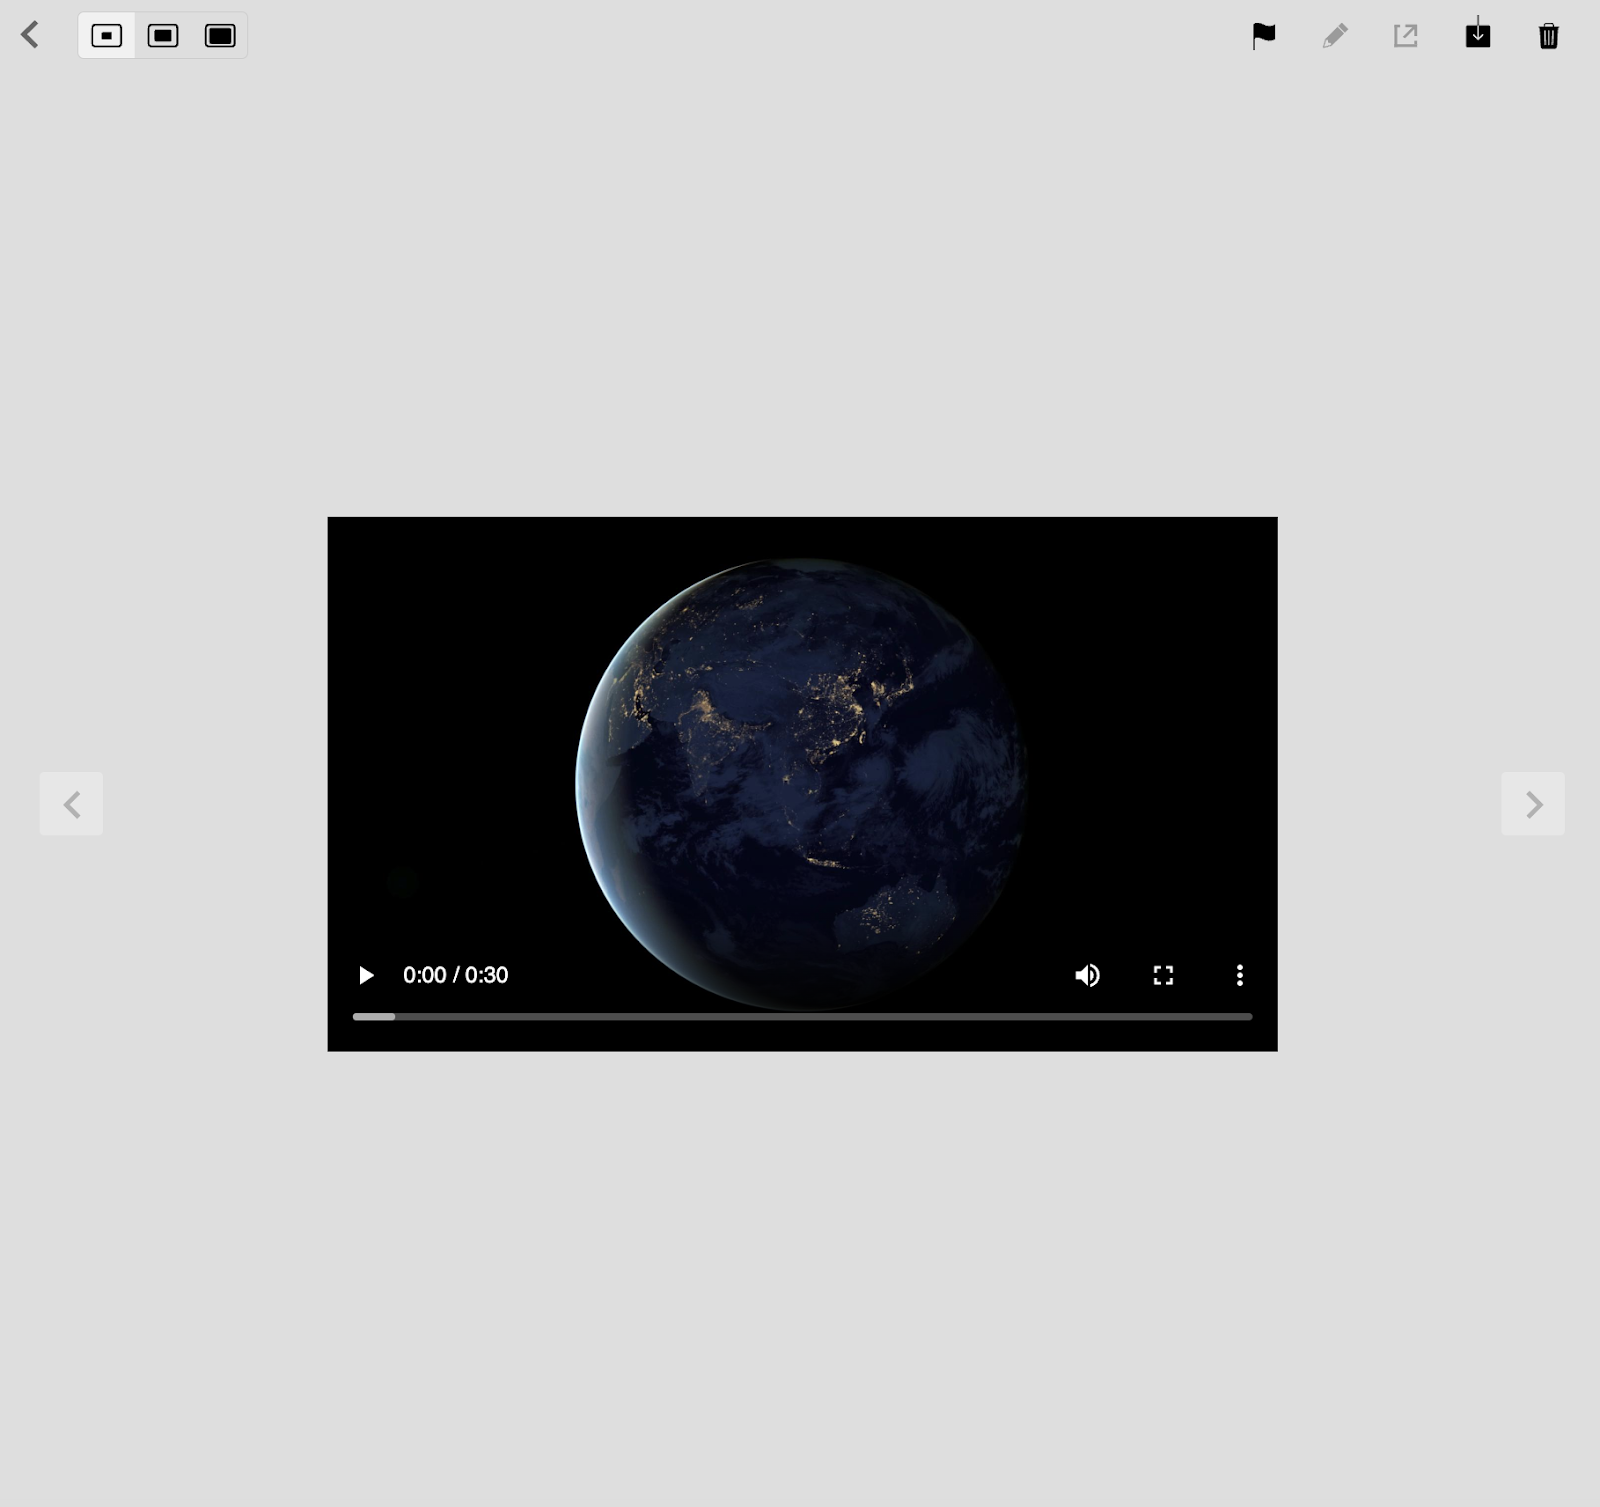Go to the previous media item
This screenshot has height=1507, width=1600.
click(71, 803)
